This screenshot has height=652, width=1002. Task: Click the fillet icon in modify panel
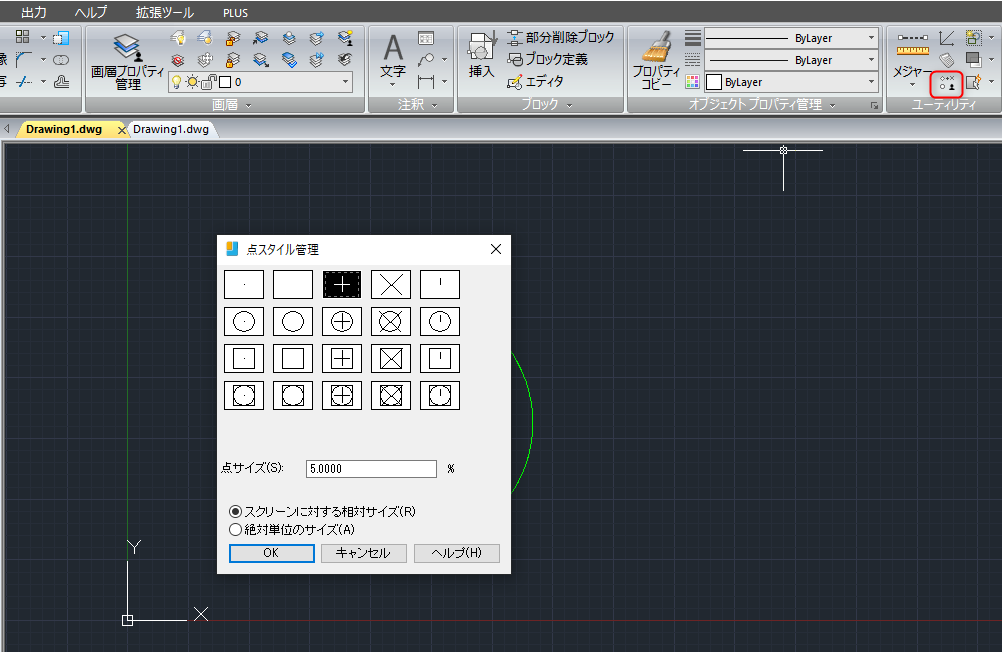point(24,59)
